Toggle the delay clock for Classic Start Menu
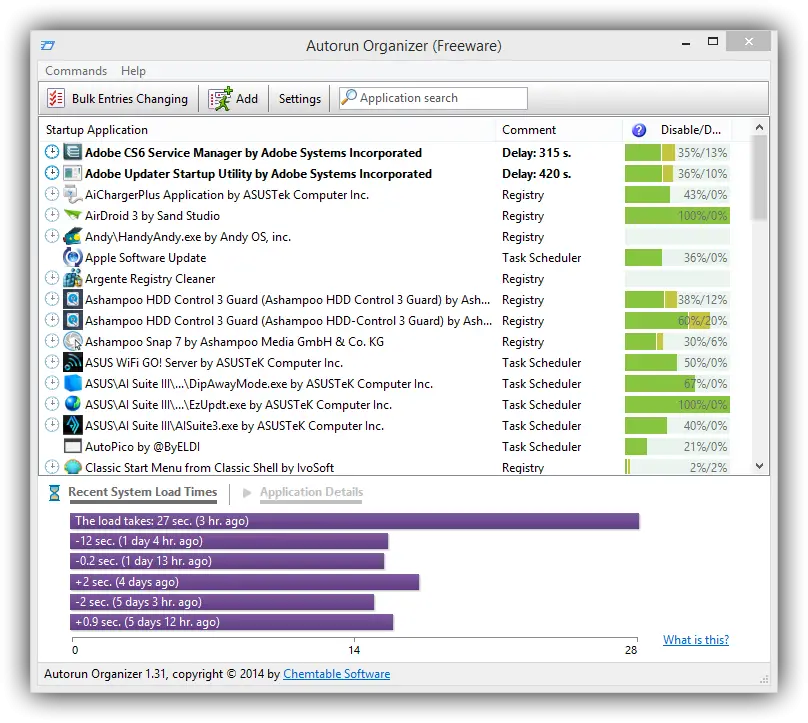The height and width of the screenshot is (723, 808). coord(52,467)
